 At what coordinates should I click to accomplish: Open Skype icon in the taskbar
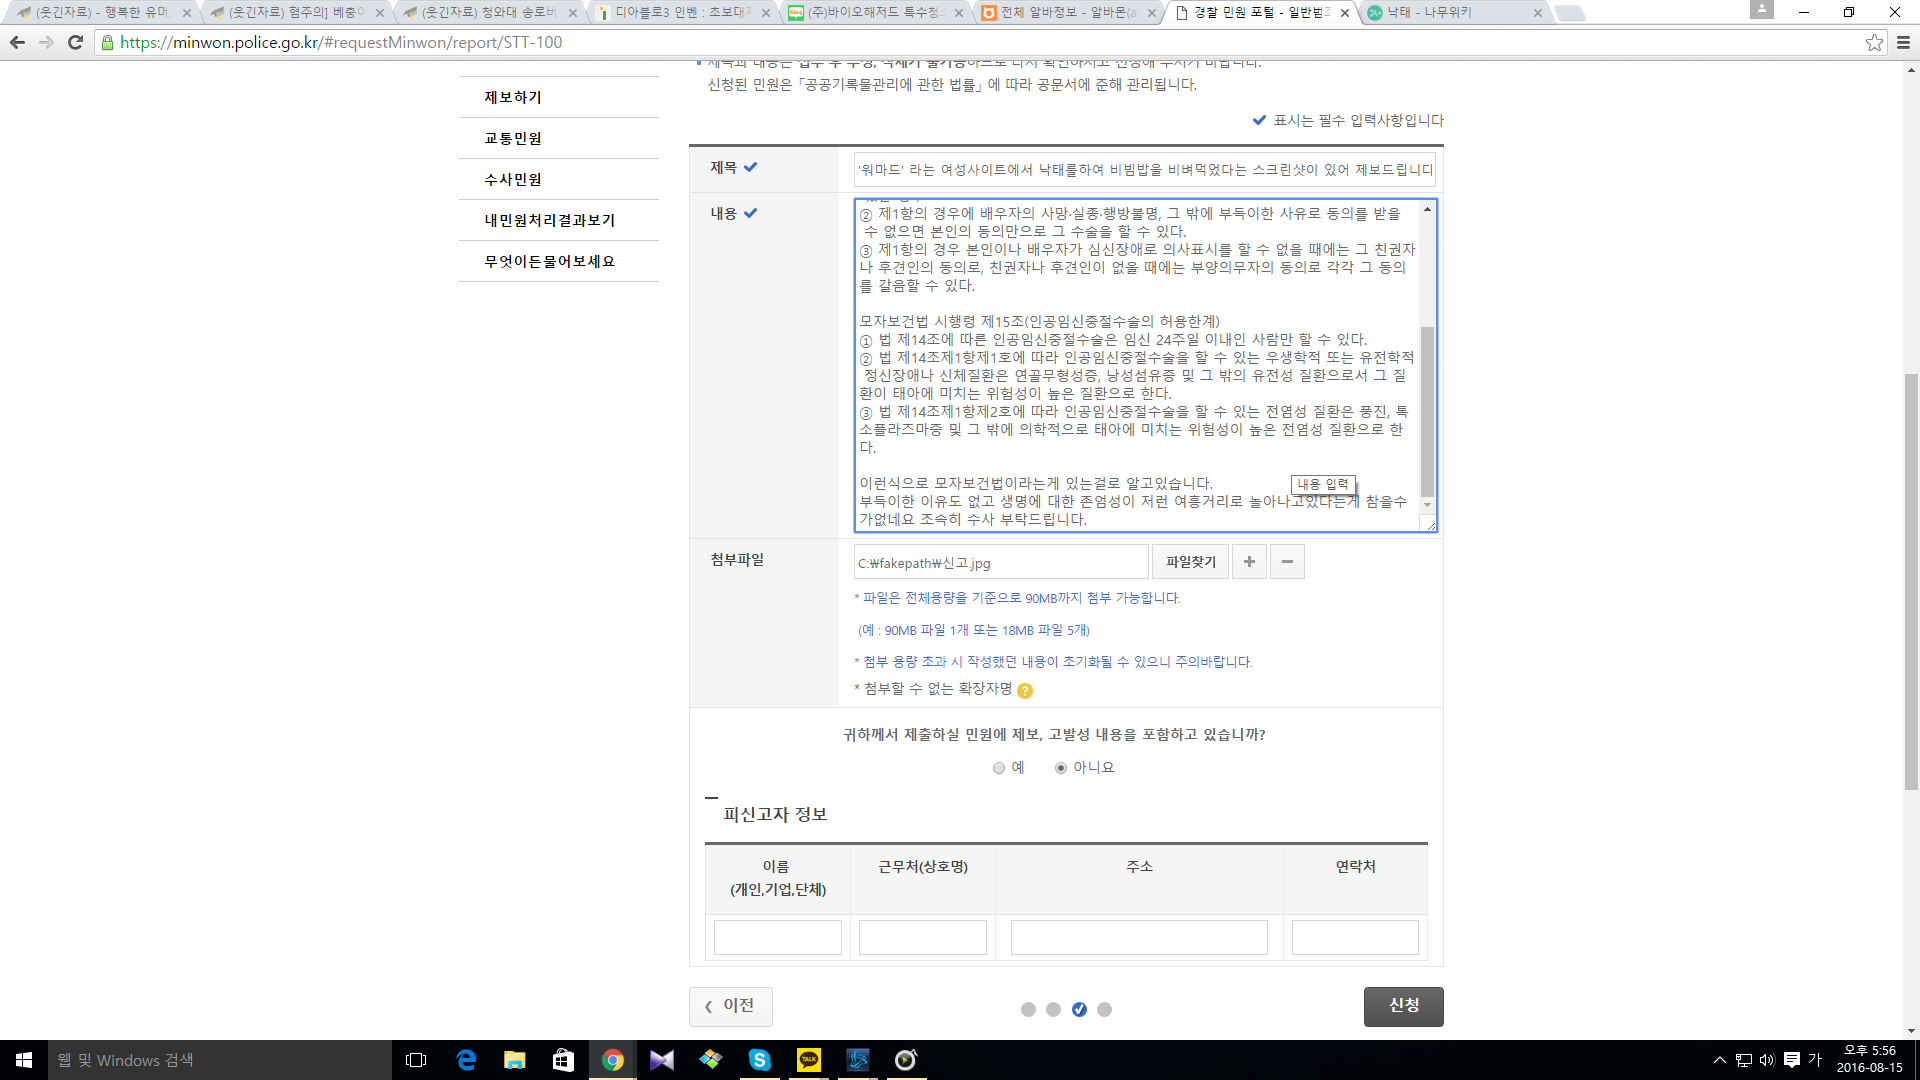(760, 1060)
